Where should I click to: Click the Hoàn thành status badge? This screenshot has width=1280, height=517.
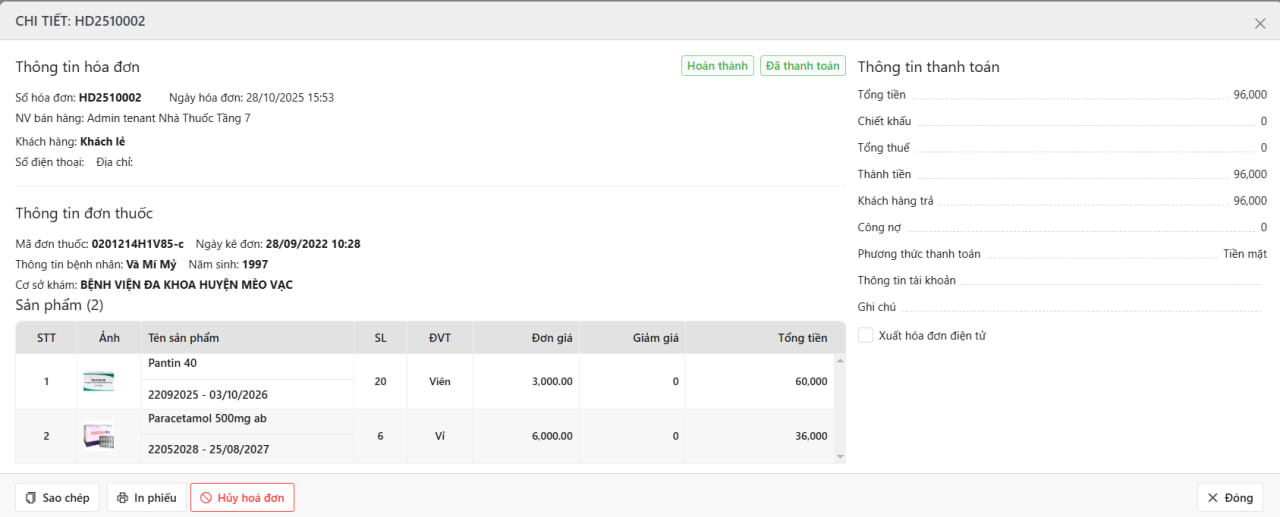point(717,66)
